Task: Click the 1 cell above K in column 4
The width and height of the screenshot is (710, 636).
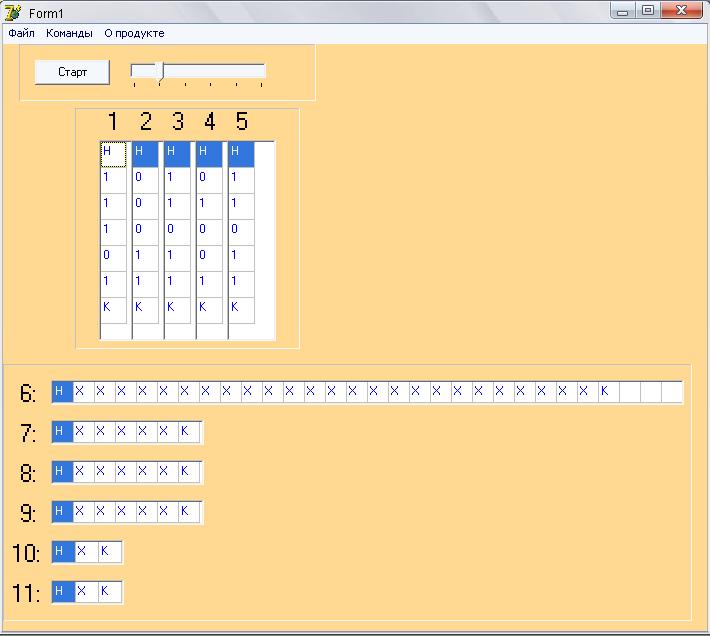Action: [x=209, y=285]
